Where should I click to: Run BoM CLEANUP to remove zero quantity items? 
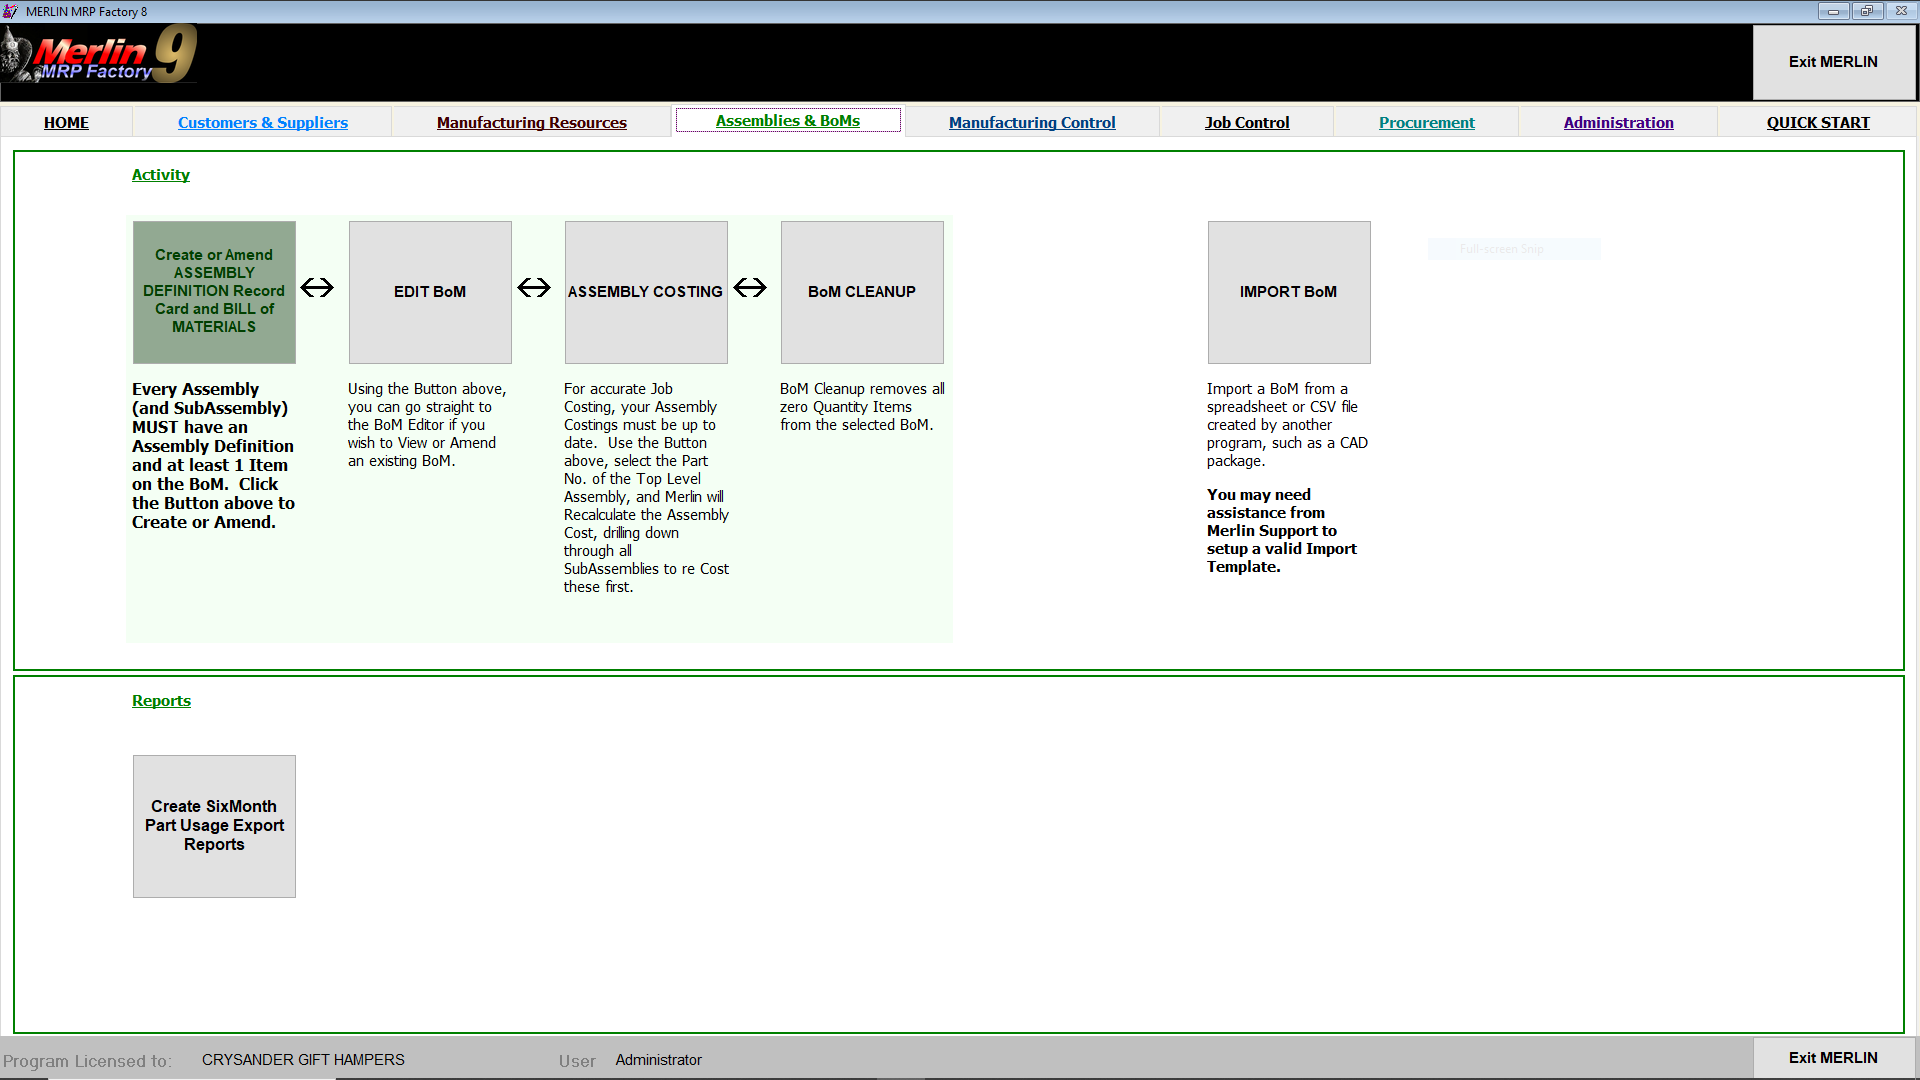[861, 291]
